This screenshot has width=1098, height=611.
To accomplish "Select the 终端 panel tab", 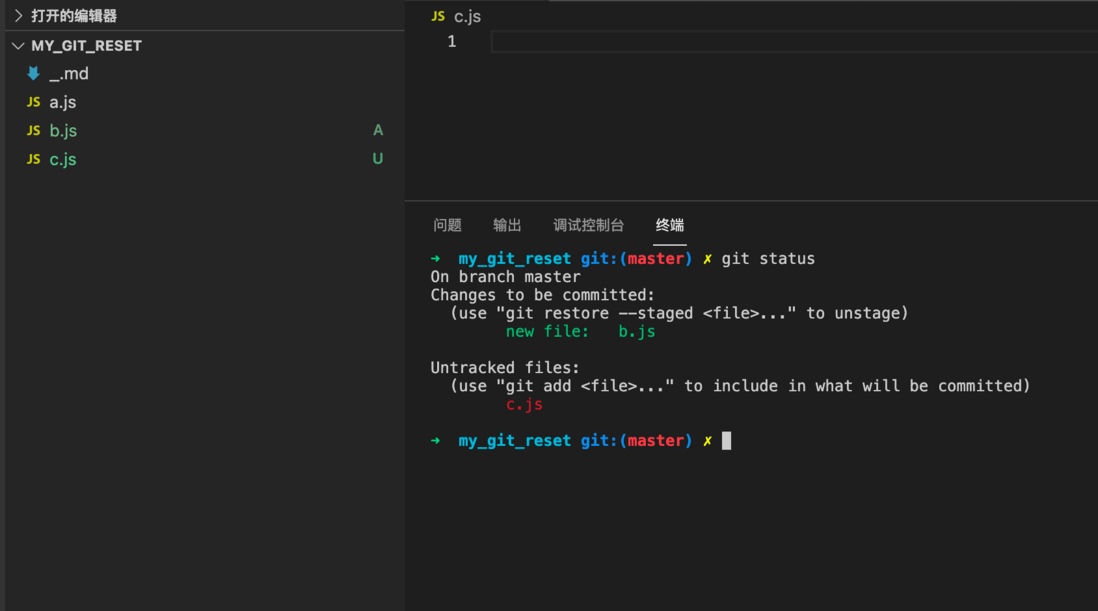I will pyautogui.click(x=669, y=225).
